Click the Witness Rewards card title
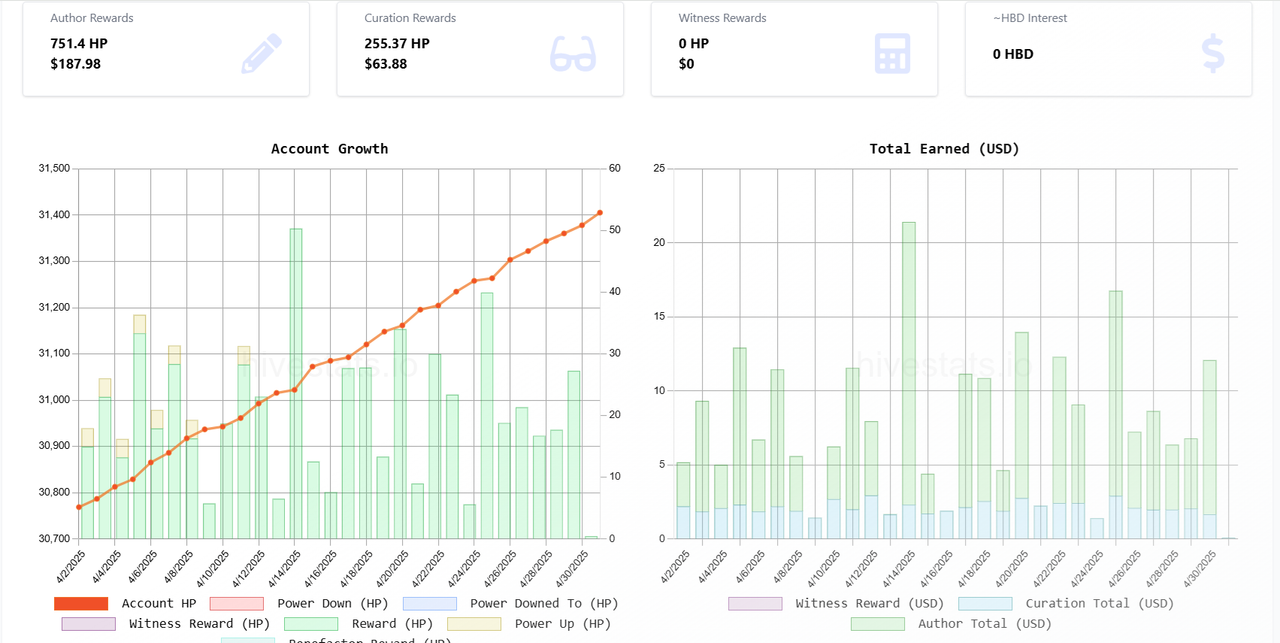 click(x=723, y=18)
